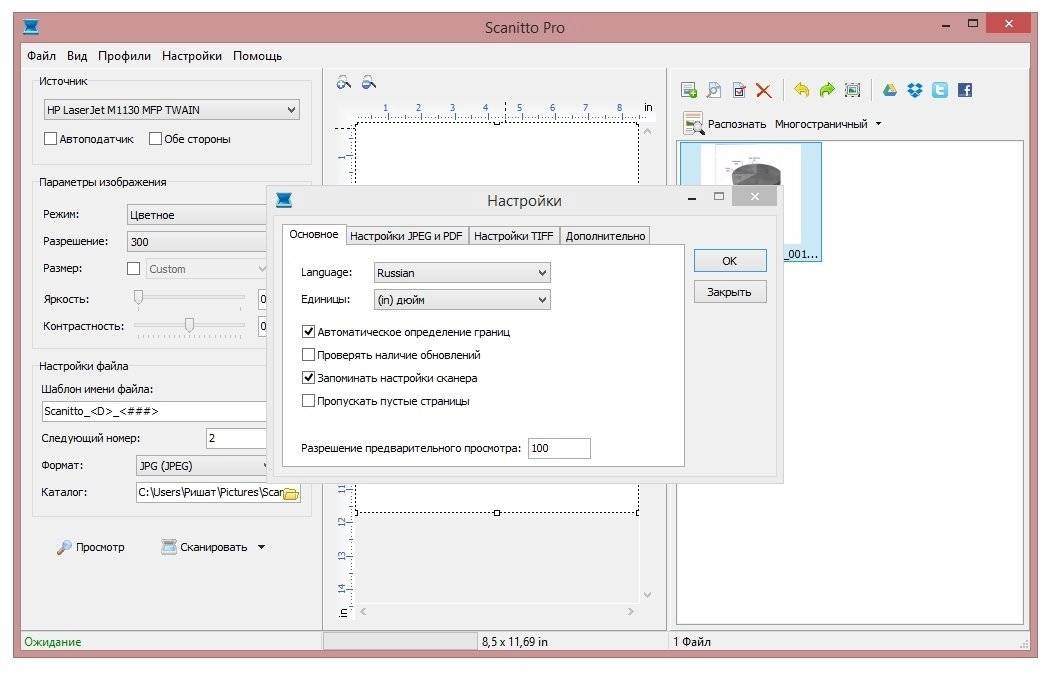Switch to Настройки JPEG и PDF tab
1055x677 pixels.
[x=406, y=236]
